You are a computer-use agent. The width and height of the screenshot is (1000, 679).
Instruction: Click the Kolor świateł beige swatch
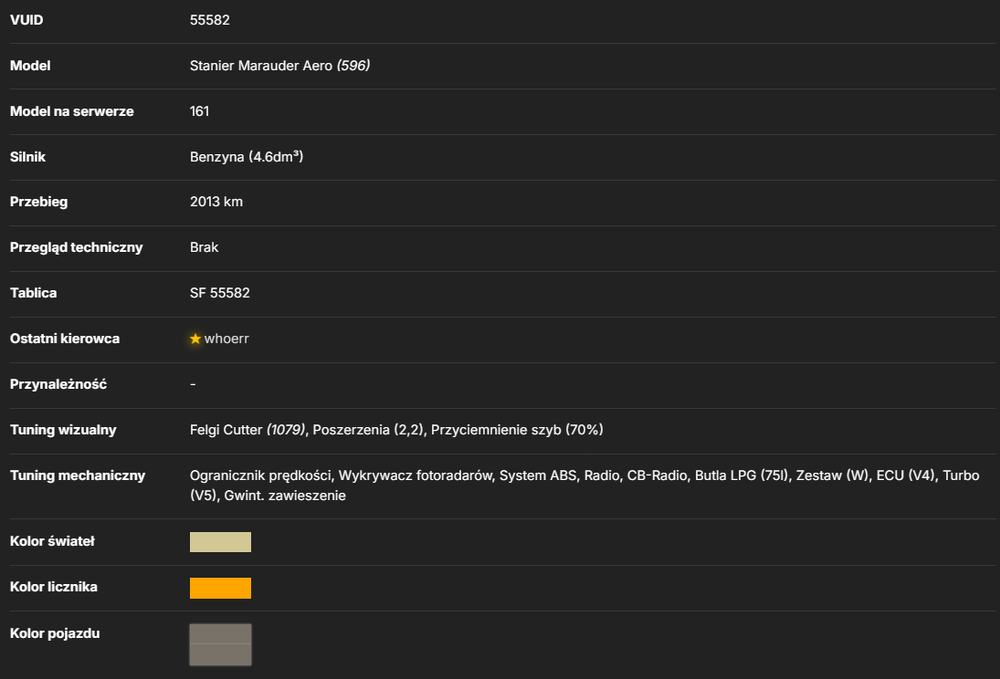point(220,542)
